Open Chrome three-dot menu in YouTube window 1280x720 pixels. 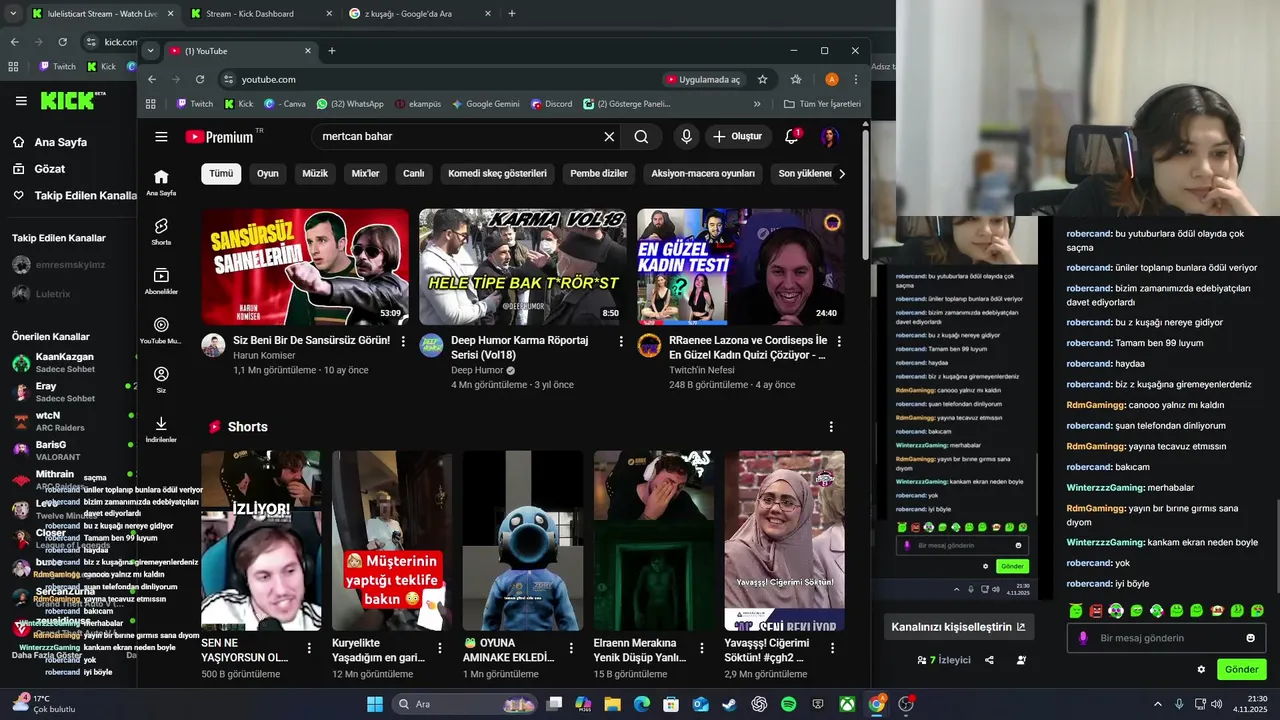856,79
